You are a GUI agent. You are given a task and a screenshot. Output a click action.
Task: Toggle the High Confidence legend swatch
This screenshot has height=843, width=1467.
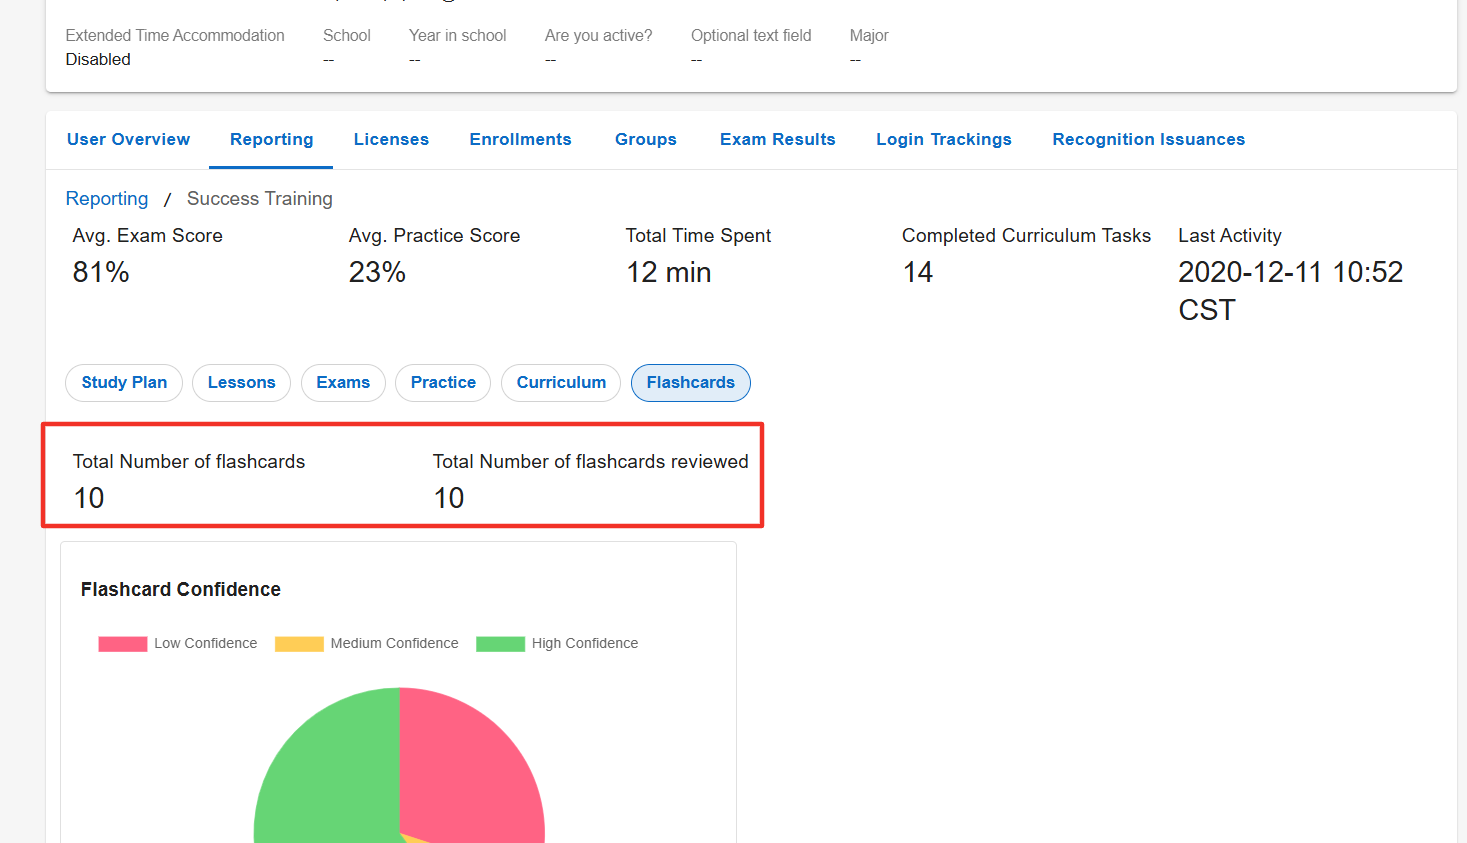tap(500, 644)
